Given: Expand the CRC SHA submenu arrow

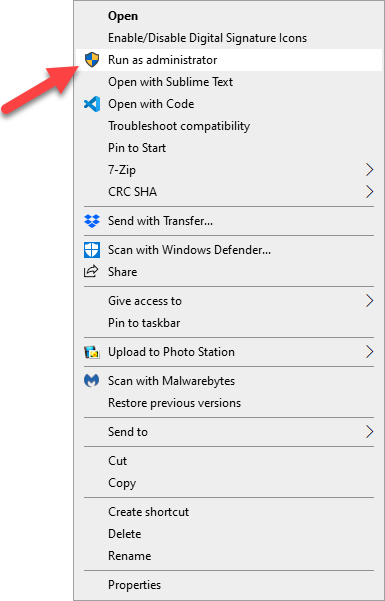Looking at the screenshot, I should (x=369, y=192).
